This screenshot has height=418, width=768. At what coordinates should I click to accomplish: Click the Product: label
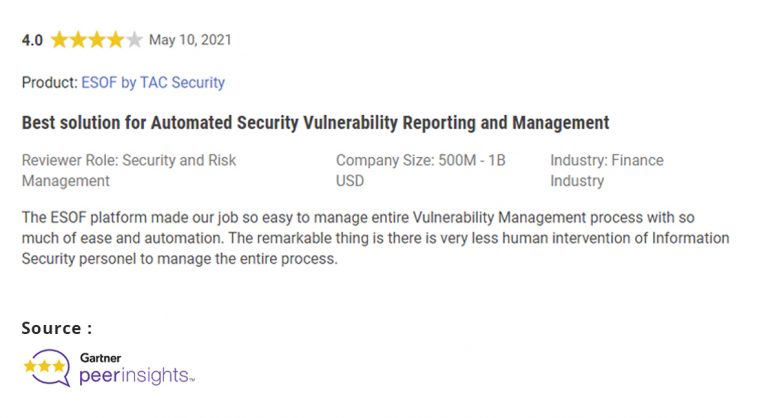pos(49,82)
